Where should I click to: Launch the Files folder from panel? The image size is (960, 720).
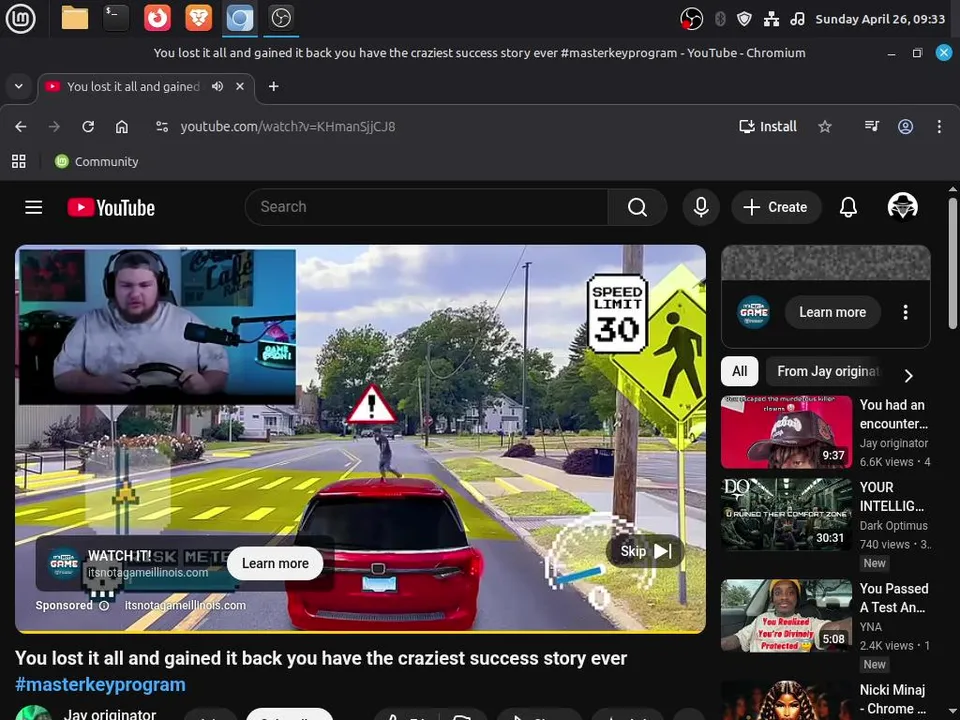pyautogui.click(x=75, y=18)
